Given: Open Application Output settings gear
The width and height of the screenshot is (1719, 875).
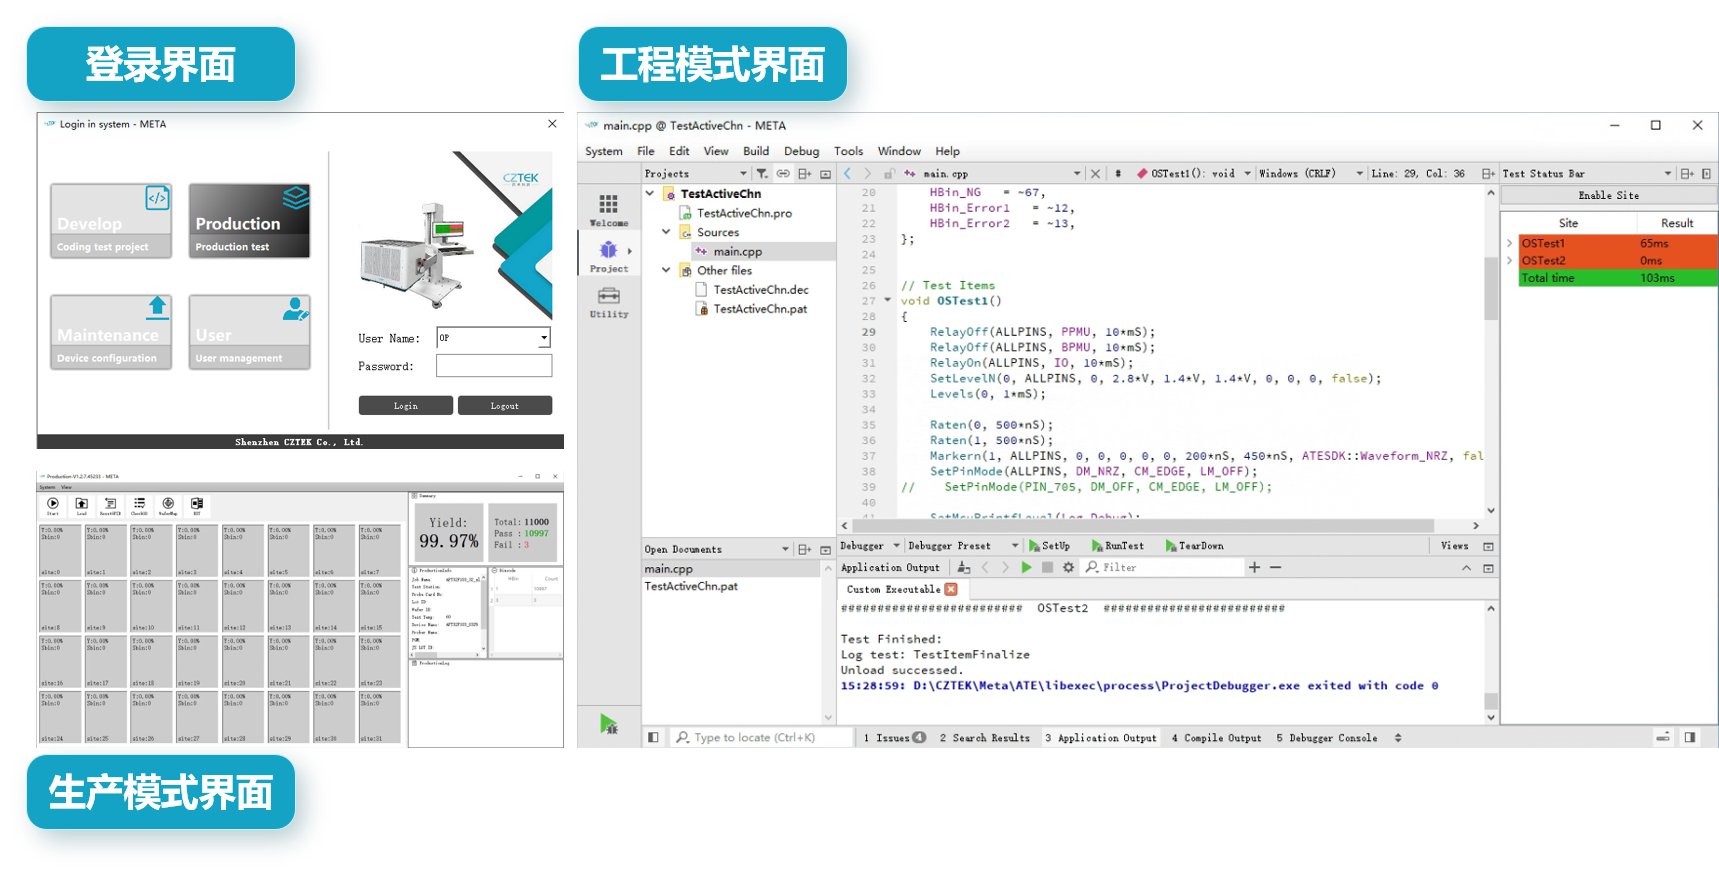Looking at the screenshot, I should tap(1068, 567).
